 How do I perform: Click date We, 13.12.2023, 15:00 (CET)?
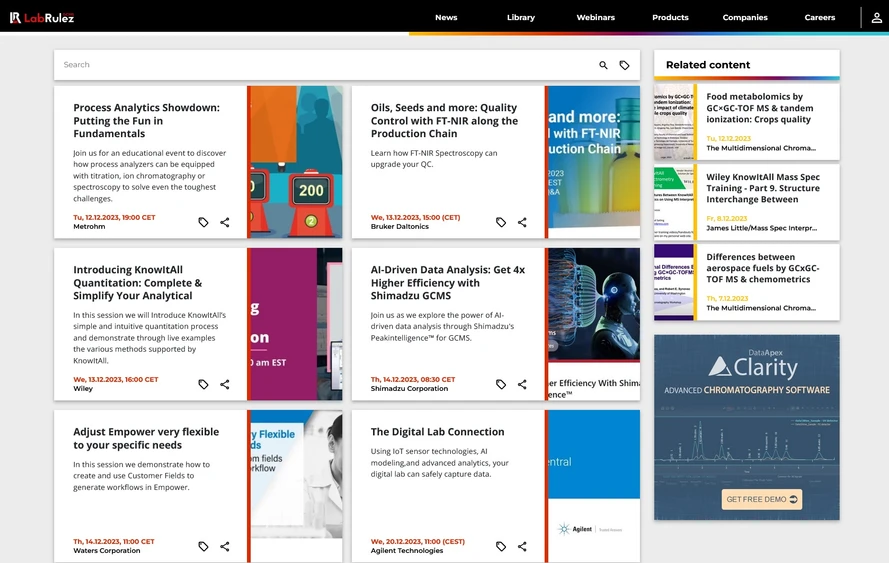416,217
